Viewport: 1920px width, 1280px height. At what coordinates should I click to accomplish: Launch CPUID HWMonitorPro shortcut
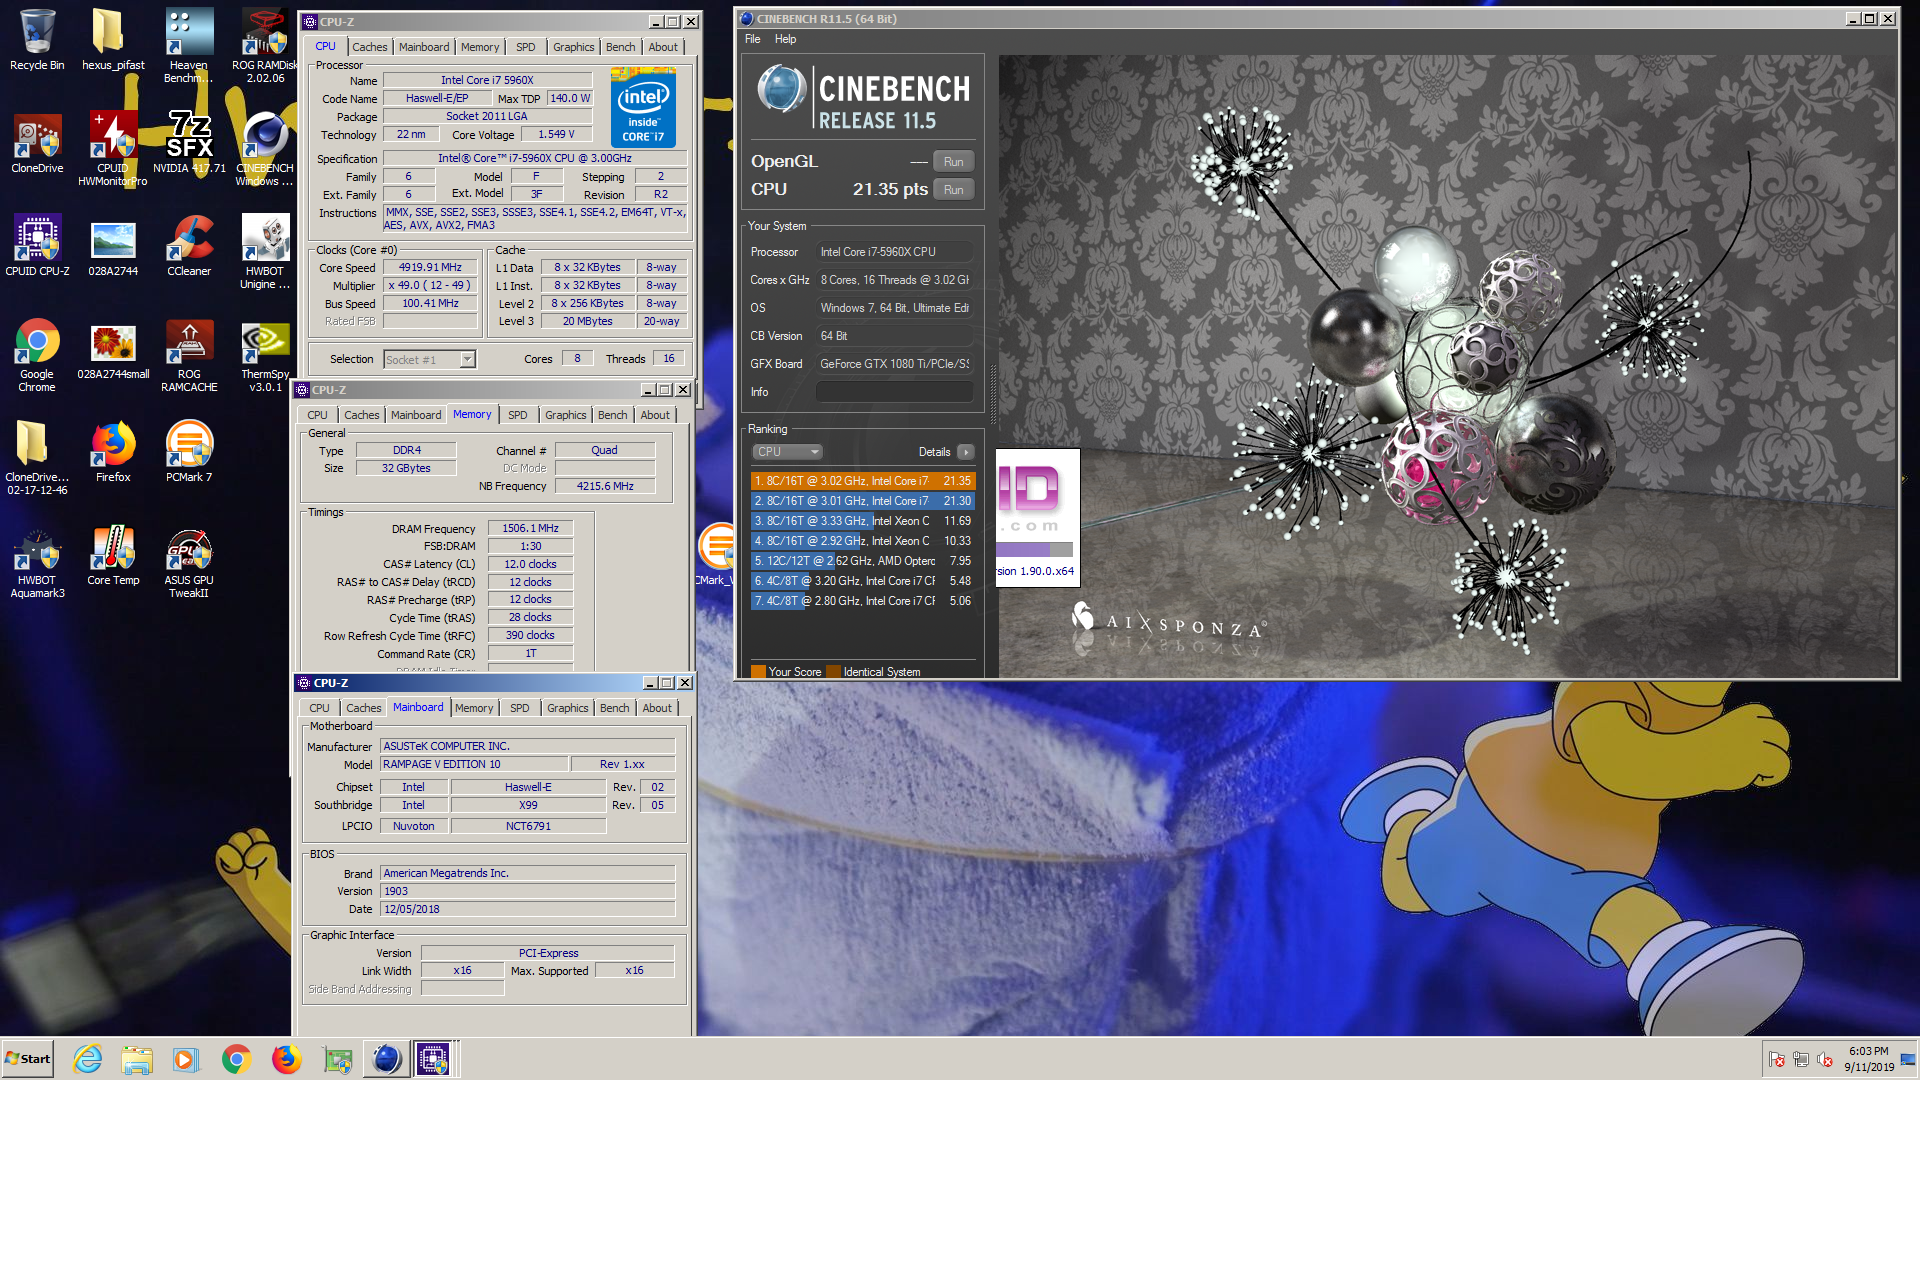(x=112, y=148)
